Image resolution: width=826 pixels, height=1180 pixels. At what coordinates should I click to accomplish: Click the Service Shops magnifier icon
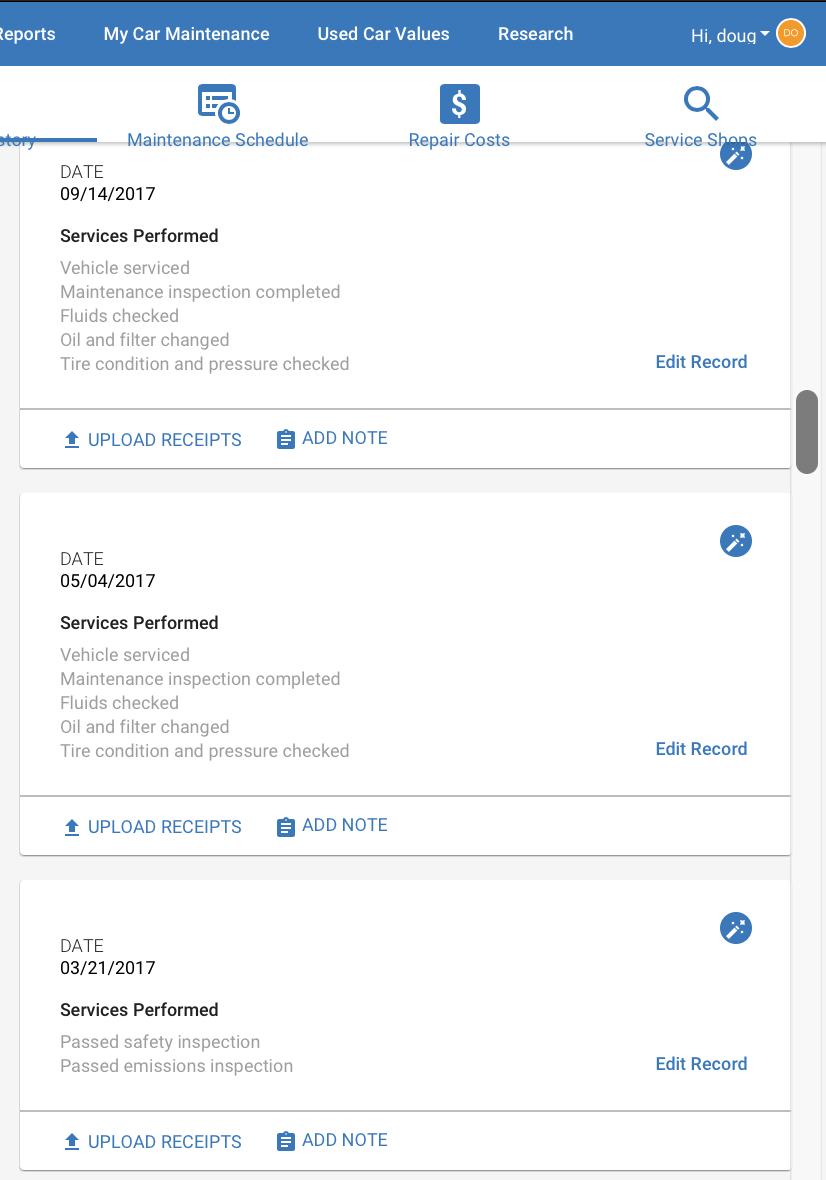(700, 103)
